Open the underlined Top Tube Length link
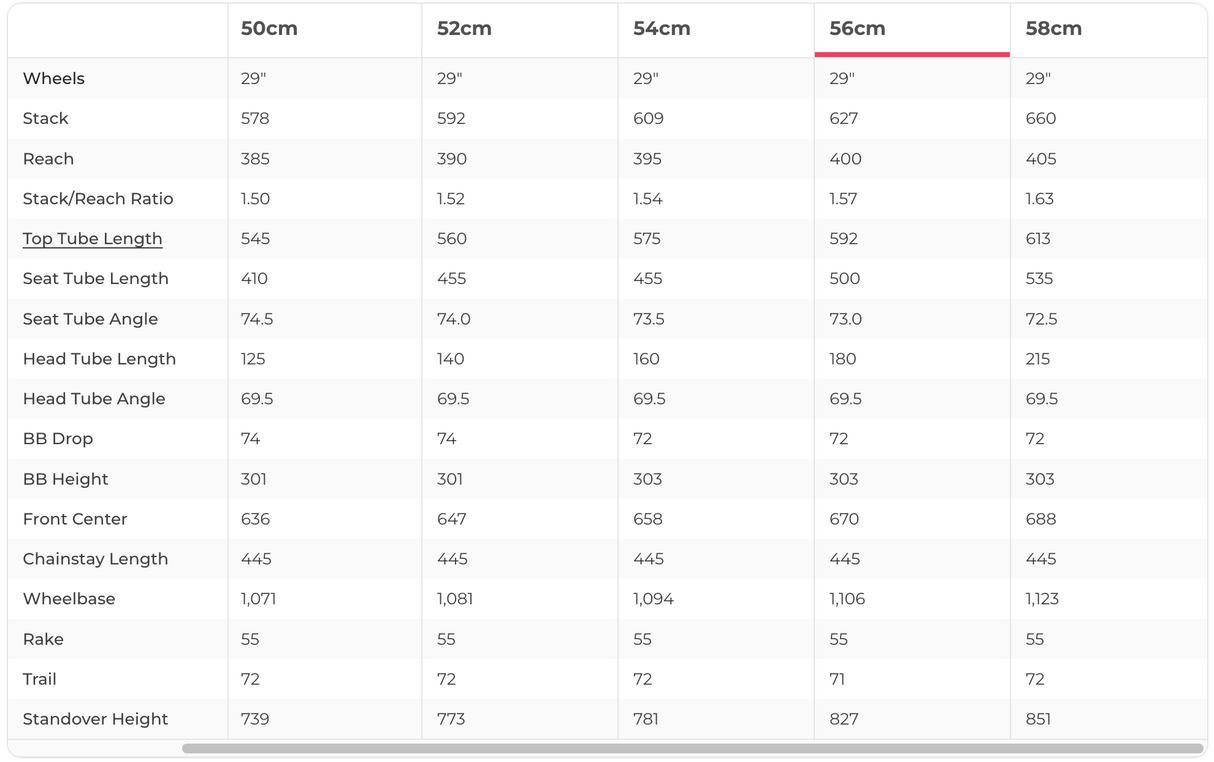The width and height of the screenshot is (1214, 762). coord(92,239)
